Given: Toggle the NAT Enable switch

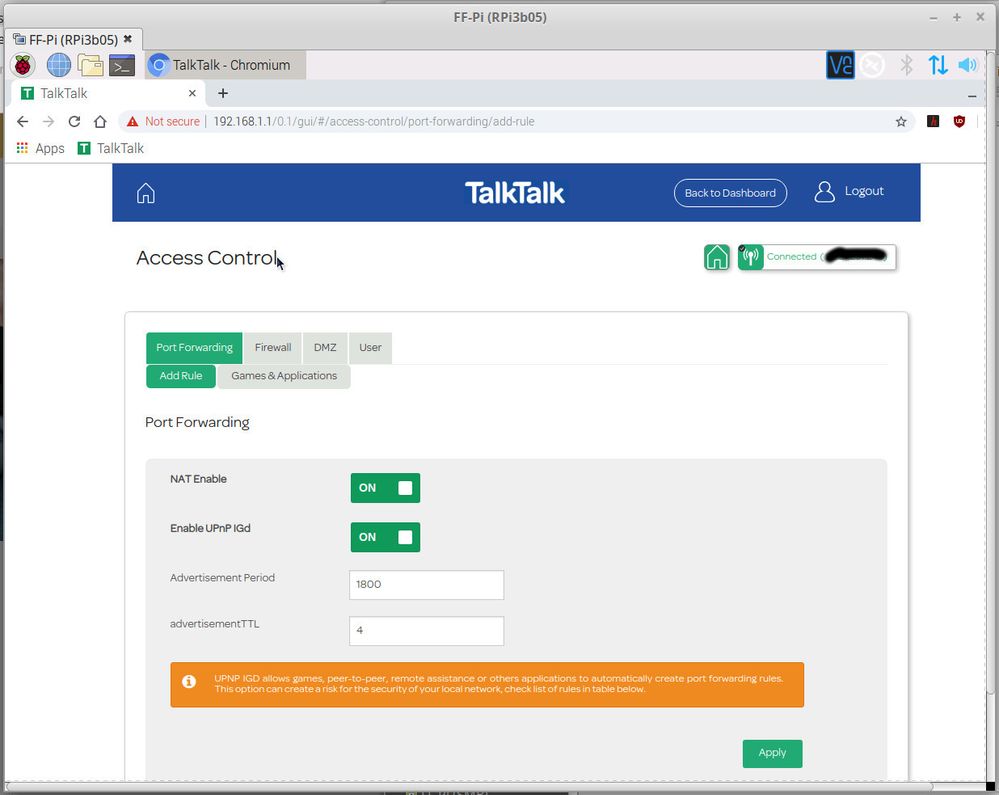Looking at the screenshot, I should (x=385, y=488).
